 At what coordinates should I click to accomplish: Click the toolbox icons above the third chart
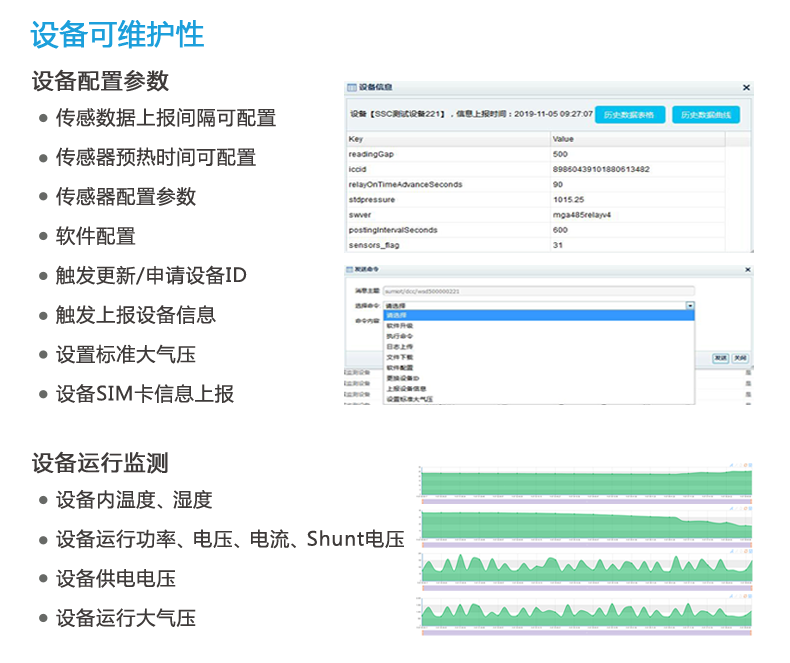point(738,551)
